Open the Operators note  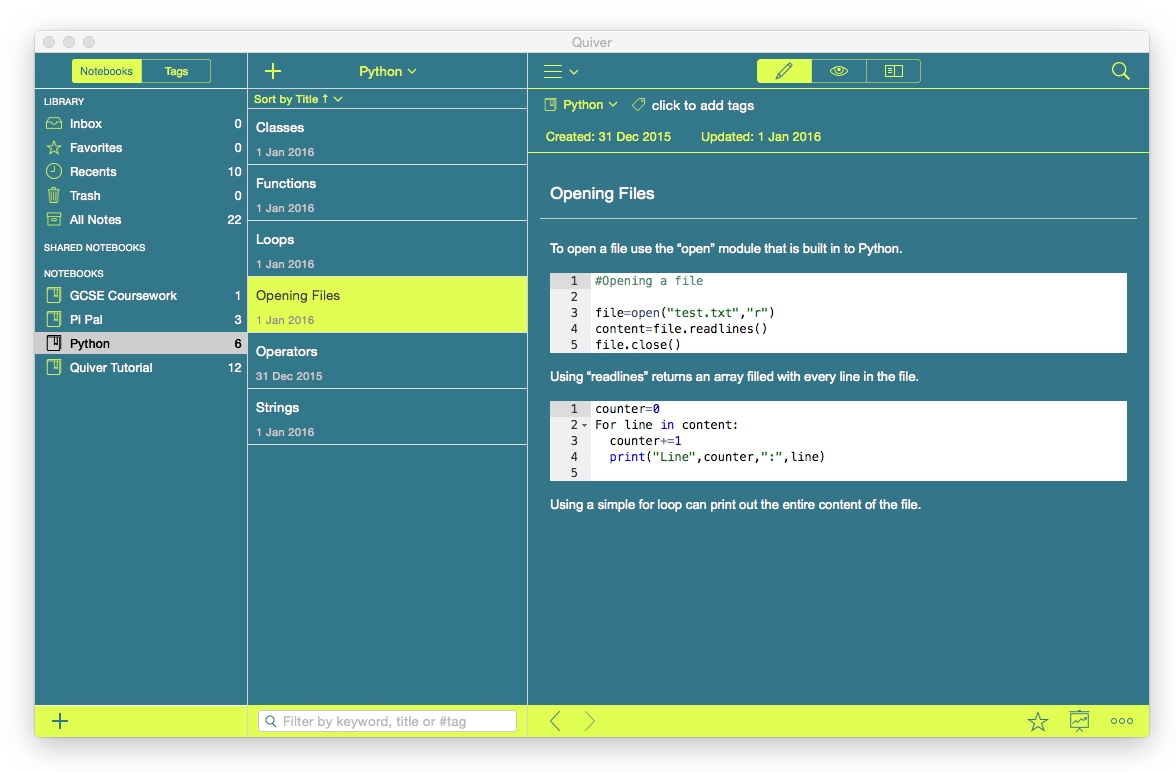click(x=388, y=361)
